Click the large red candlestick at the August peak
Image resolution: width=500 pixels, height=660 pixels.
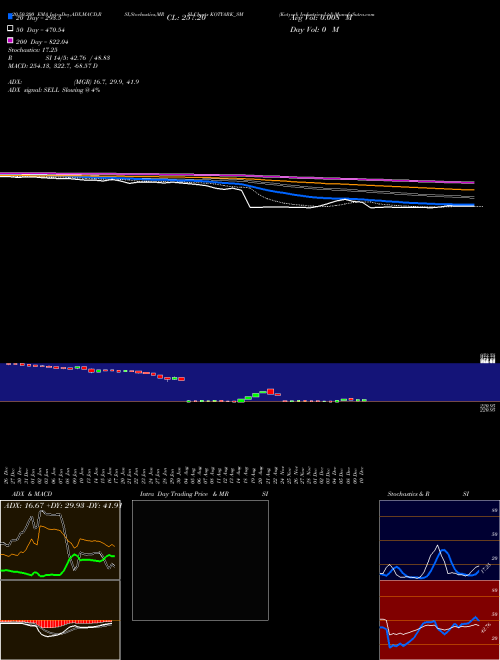tap(270, 391)
